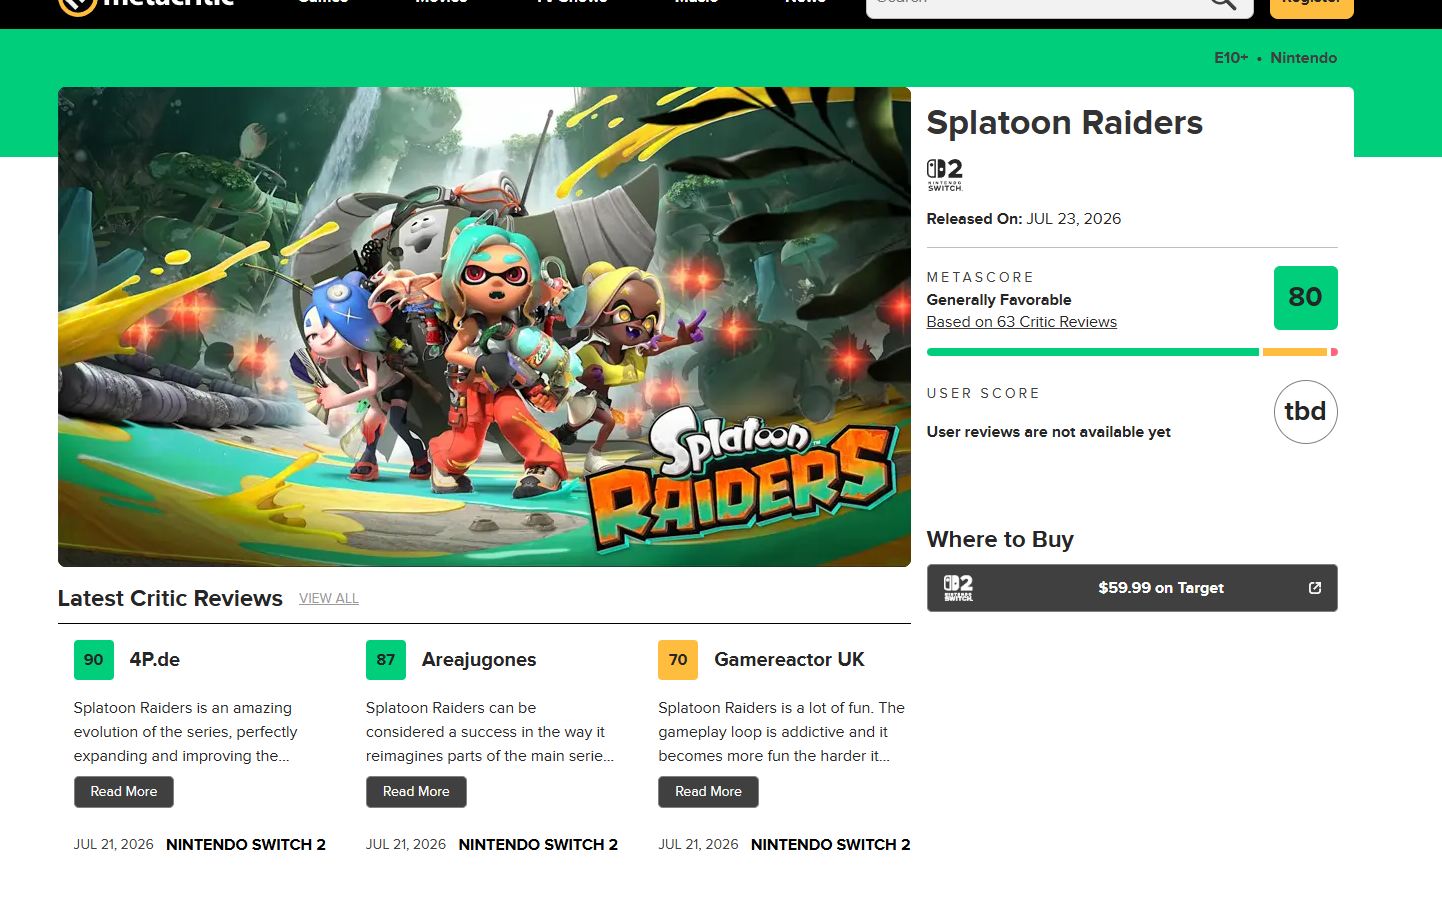Click the Generally Favorable label
This screenshot has height=913, width=1442.
coord(999,300)
